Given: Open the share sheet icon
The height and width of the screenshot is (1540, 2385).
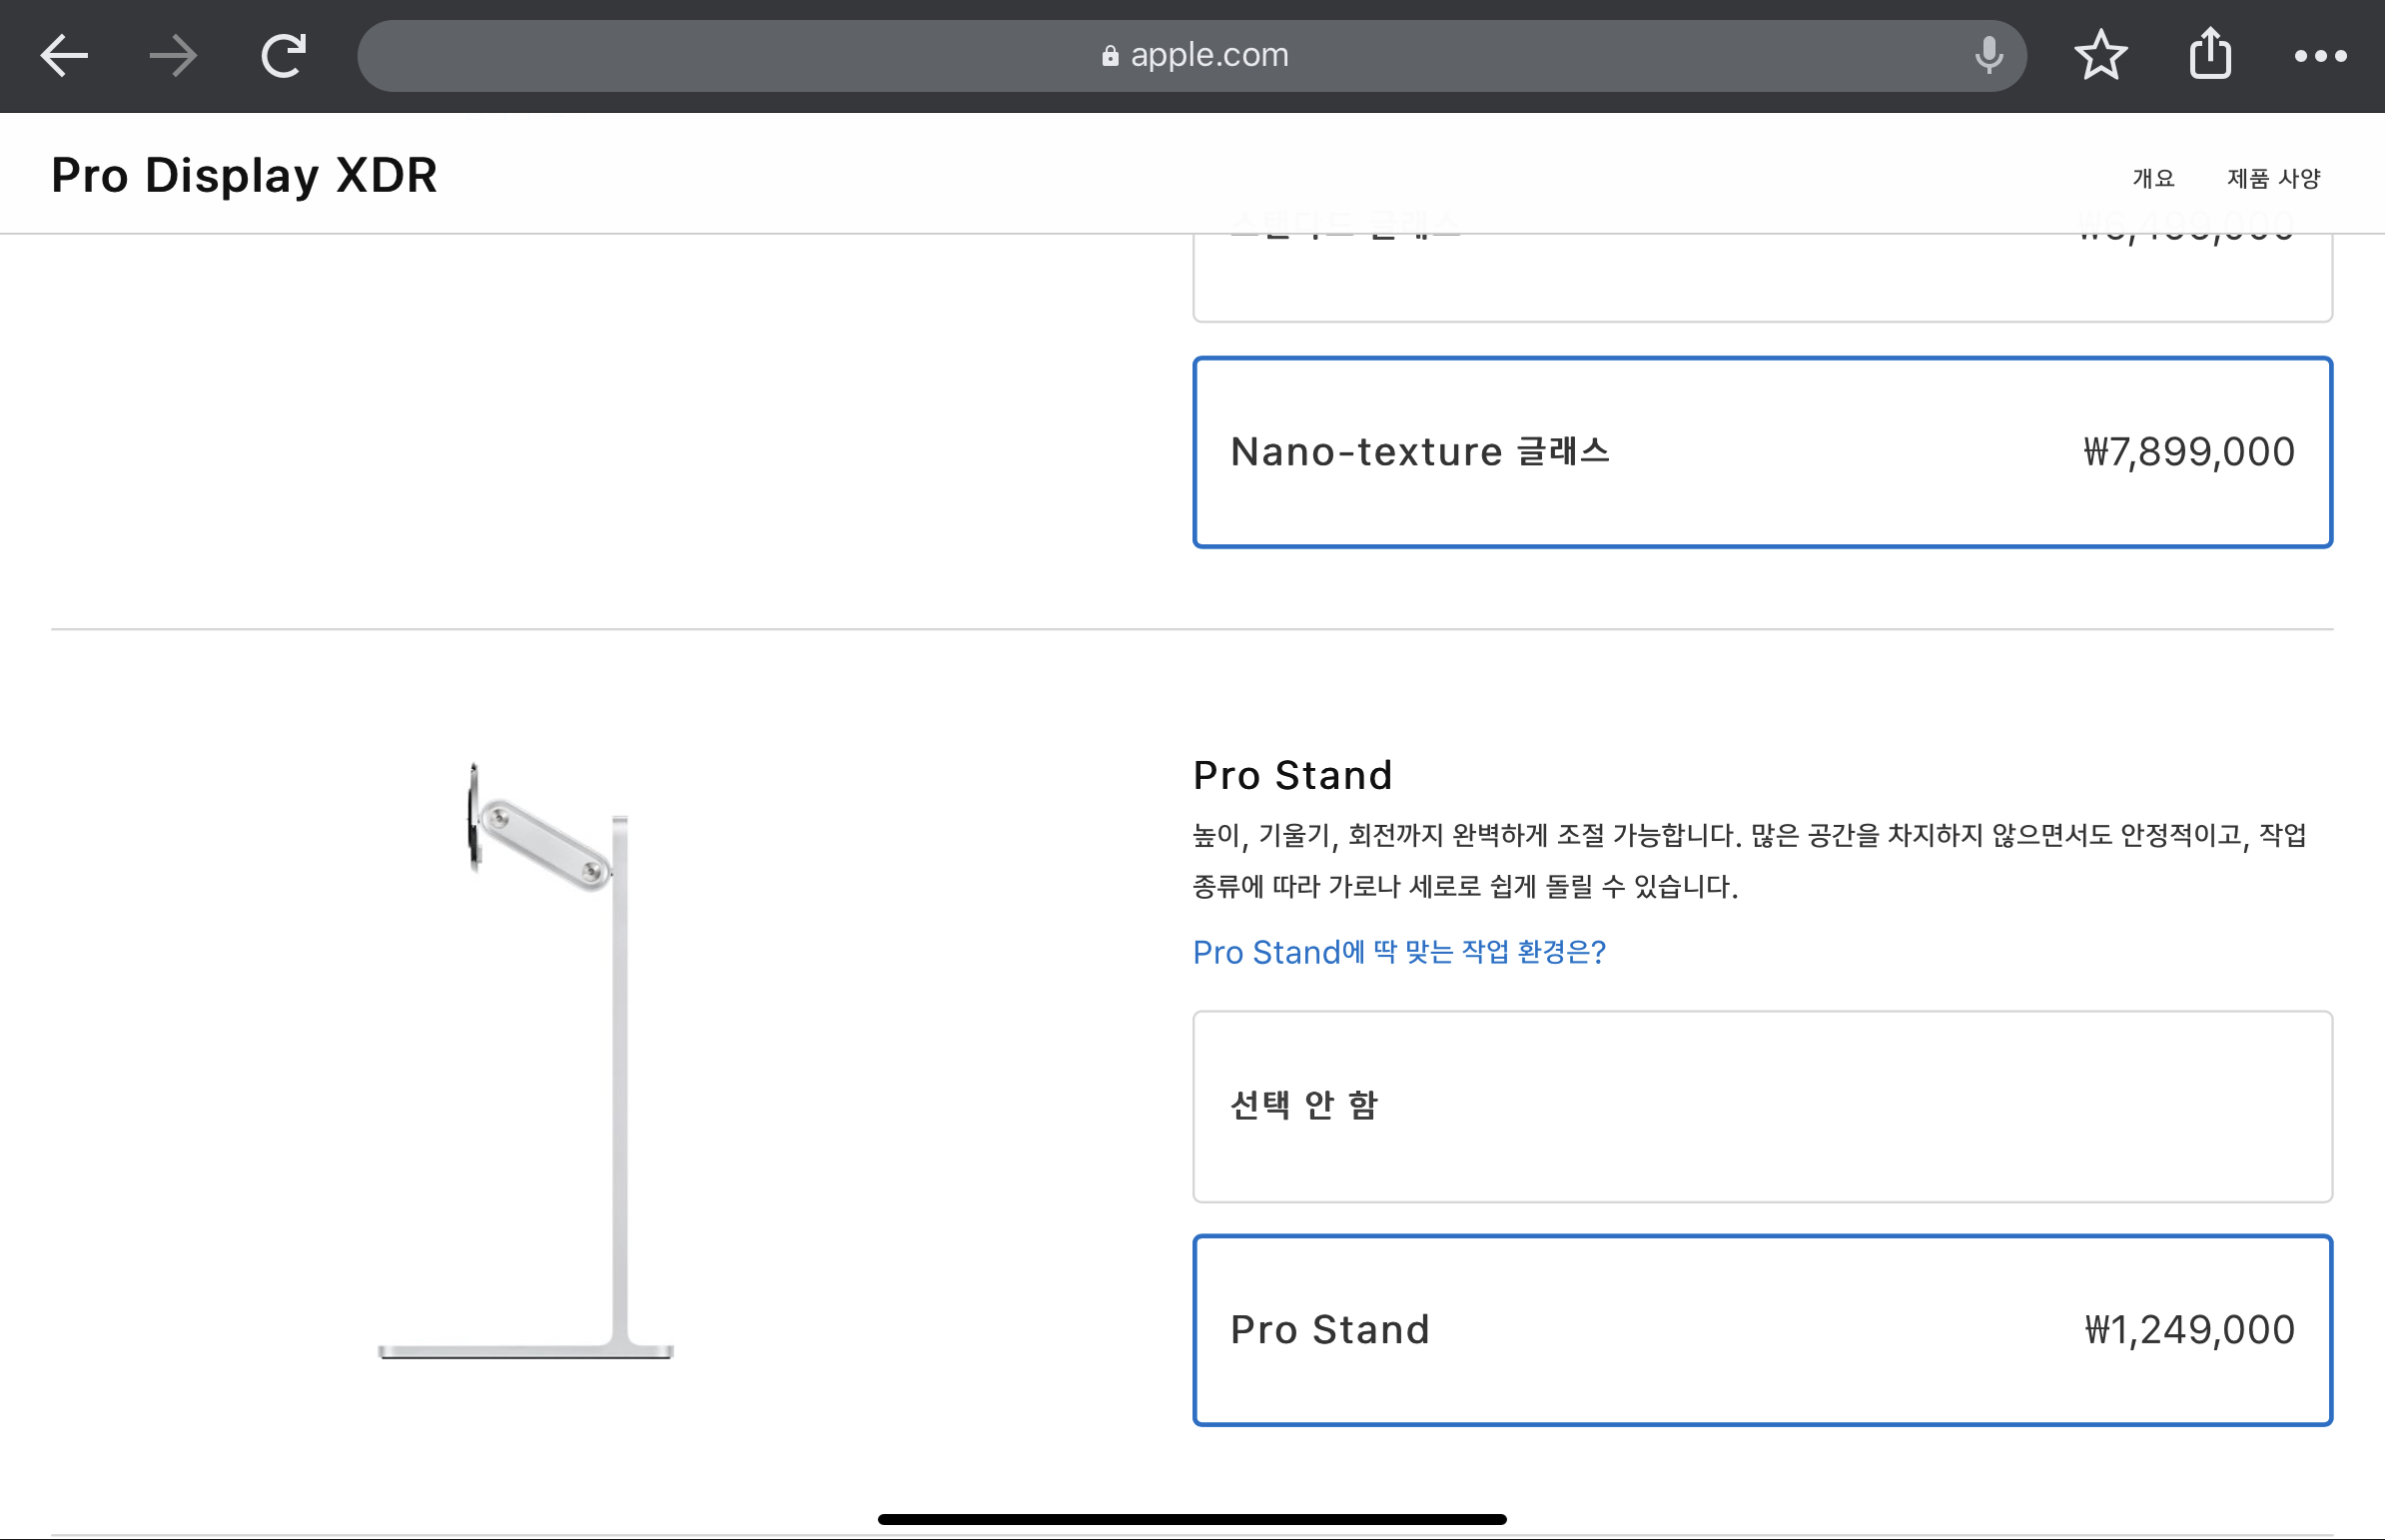Looking at the screenshot, I should pyautogui.click(x=2210, y=54).
